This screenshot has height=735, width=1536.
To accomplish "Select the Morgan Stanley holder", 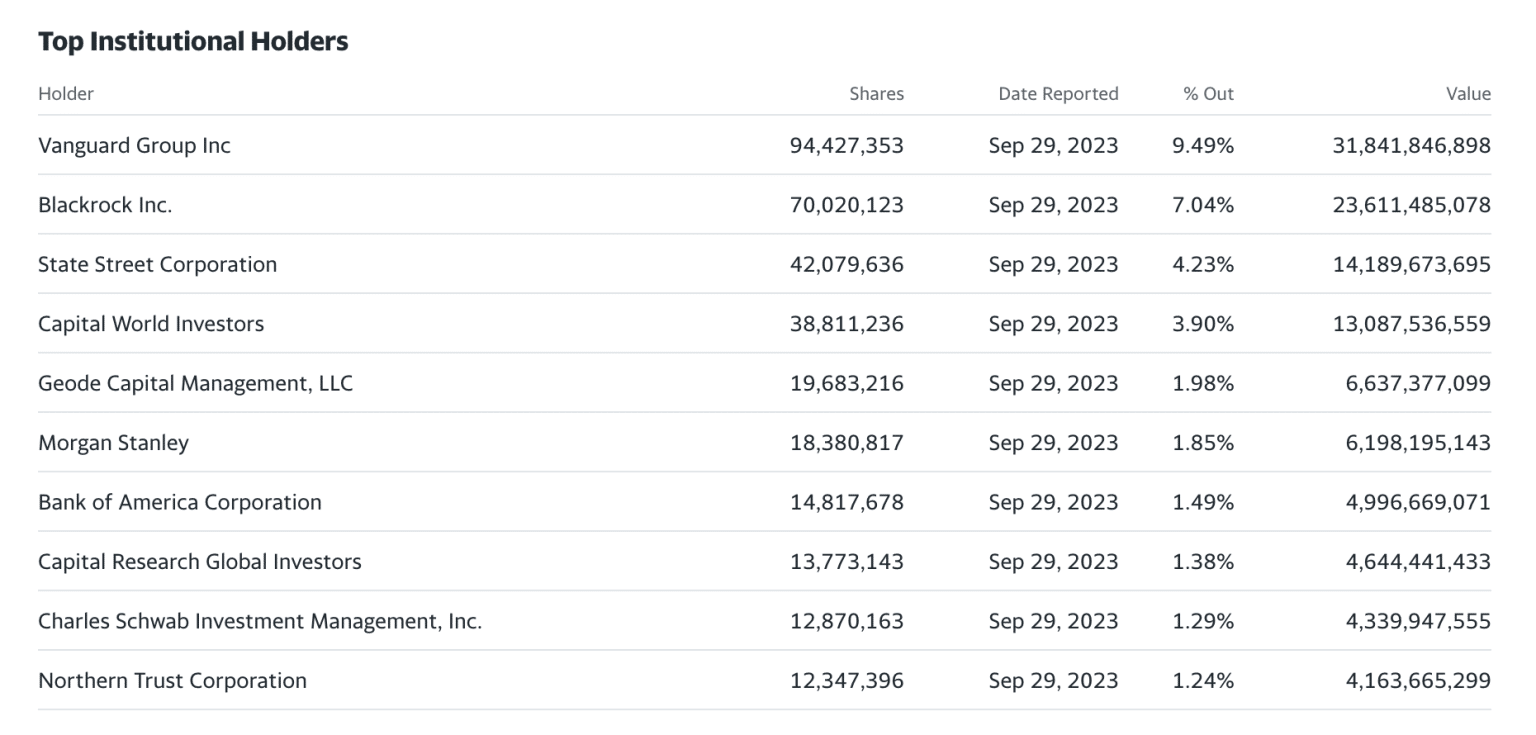I will 113,443.
